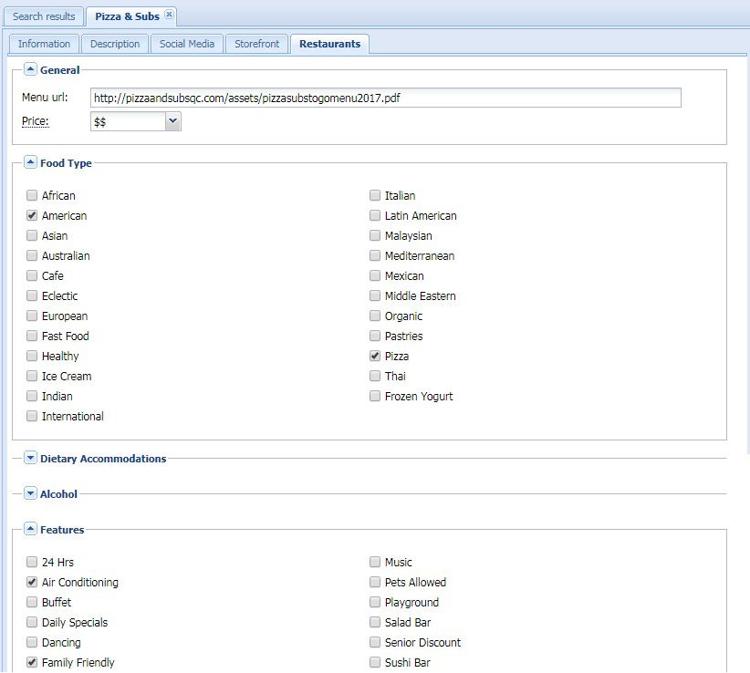Enable the Music feature

375,562
